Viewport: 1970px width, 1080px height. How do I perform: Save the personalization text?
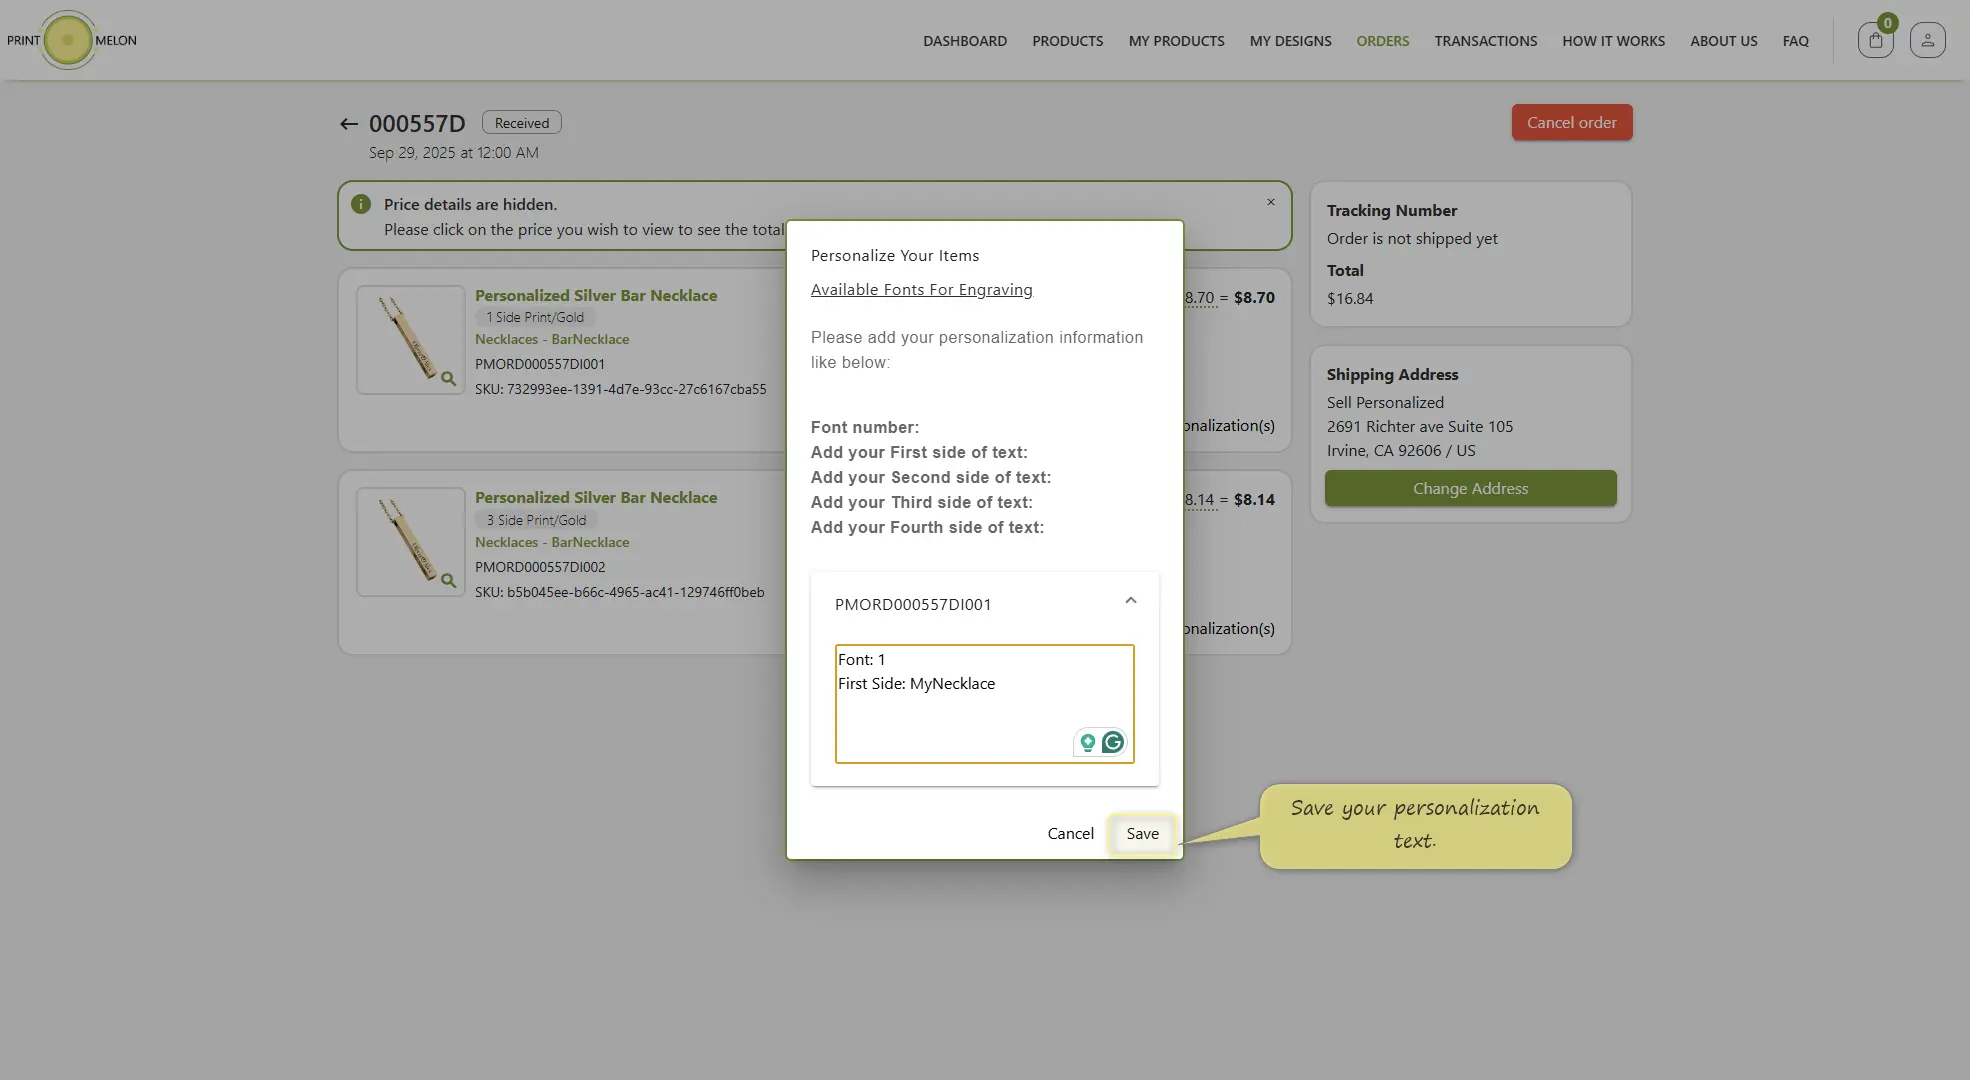[x=1142, y=834]
